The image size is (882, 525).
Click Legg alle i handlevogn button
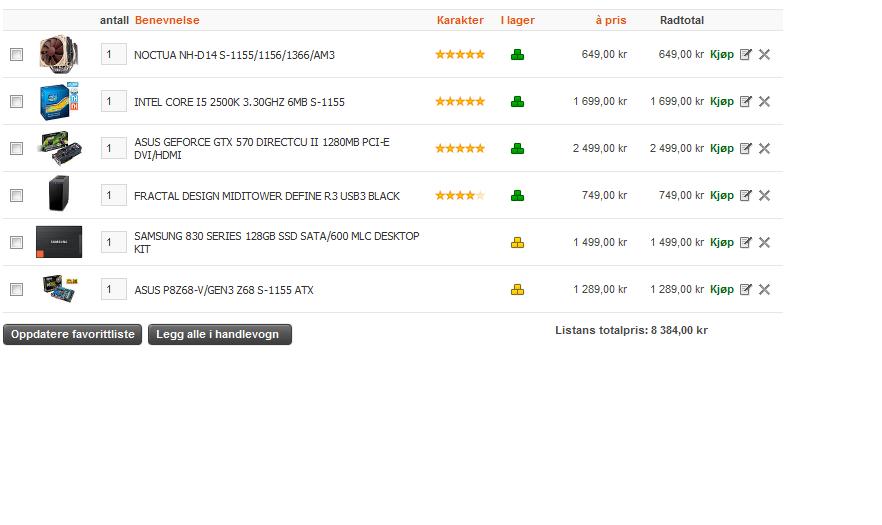pyautogui.click(x=220, y=334)
